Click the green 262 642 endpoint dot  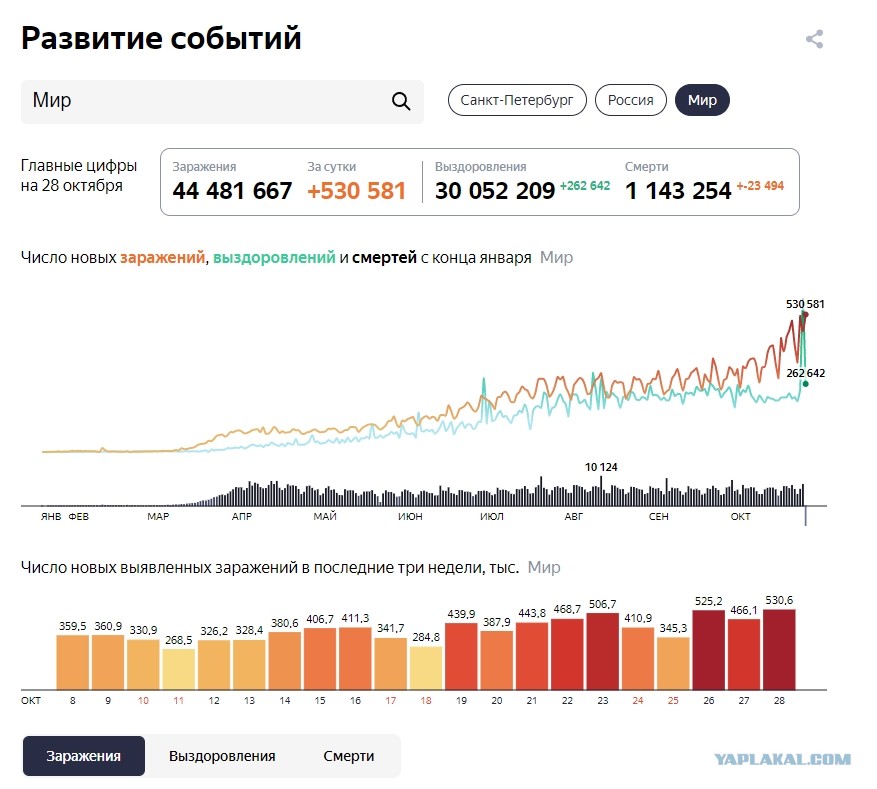(x=805, y=384)
